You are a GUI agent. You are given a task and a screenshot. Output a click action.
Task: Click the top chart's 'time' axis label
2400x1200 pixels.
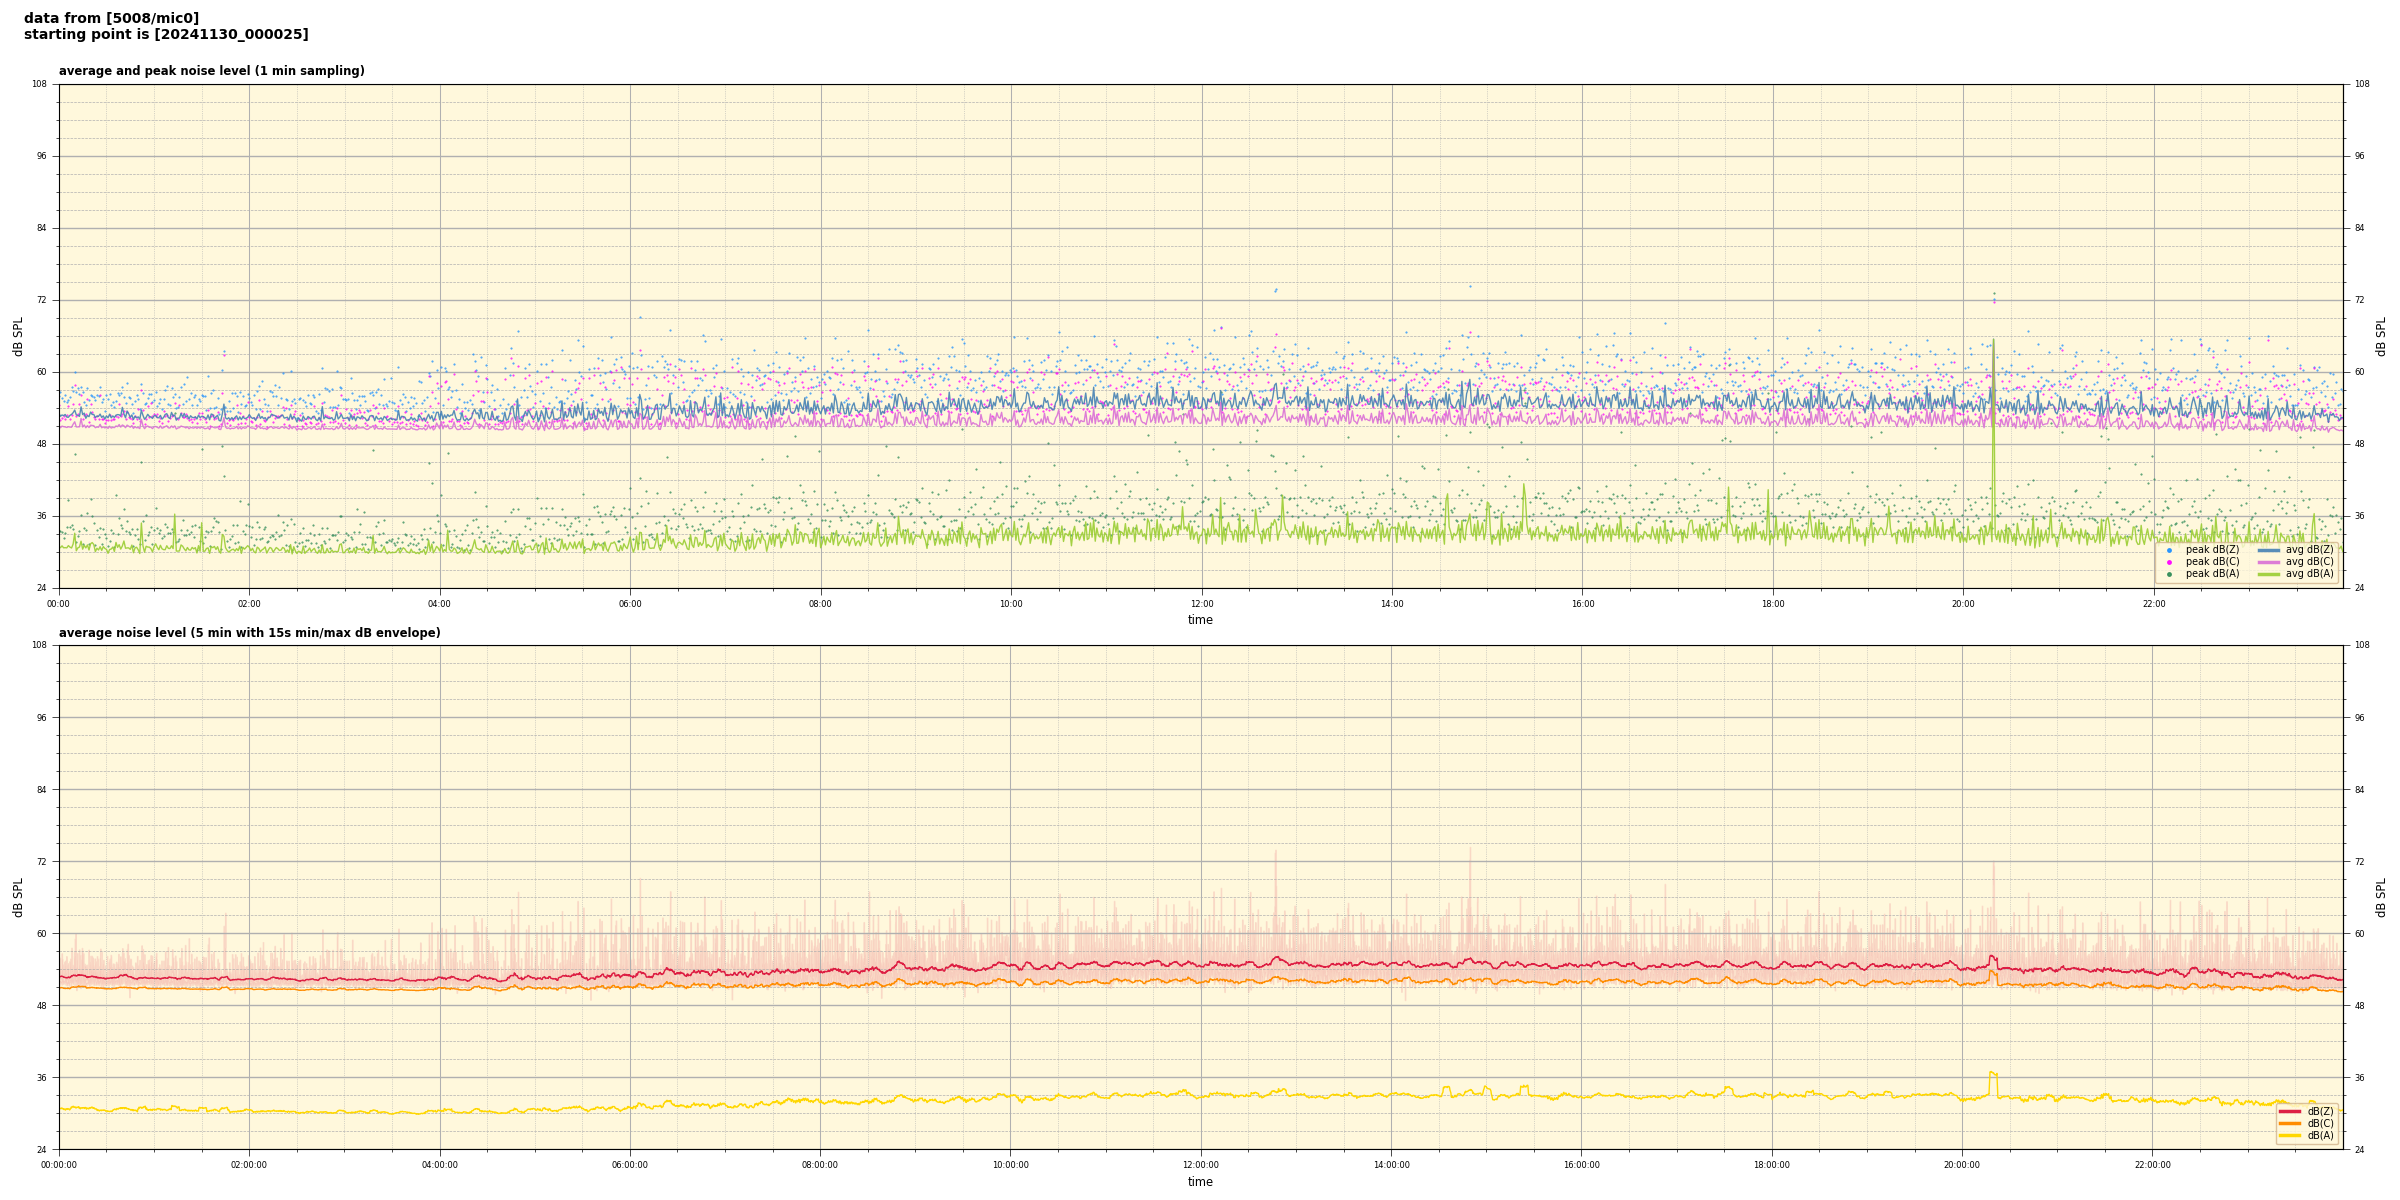(x=1200, y=620)
